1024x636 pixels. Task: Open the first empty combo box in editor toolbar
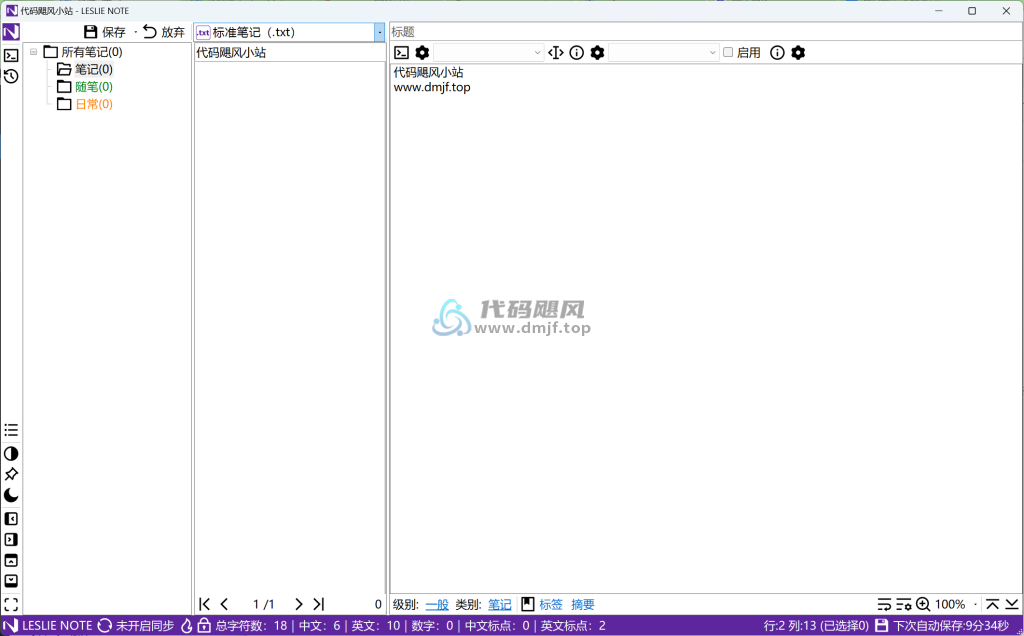pos(488,53)
